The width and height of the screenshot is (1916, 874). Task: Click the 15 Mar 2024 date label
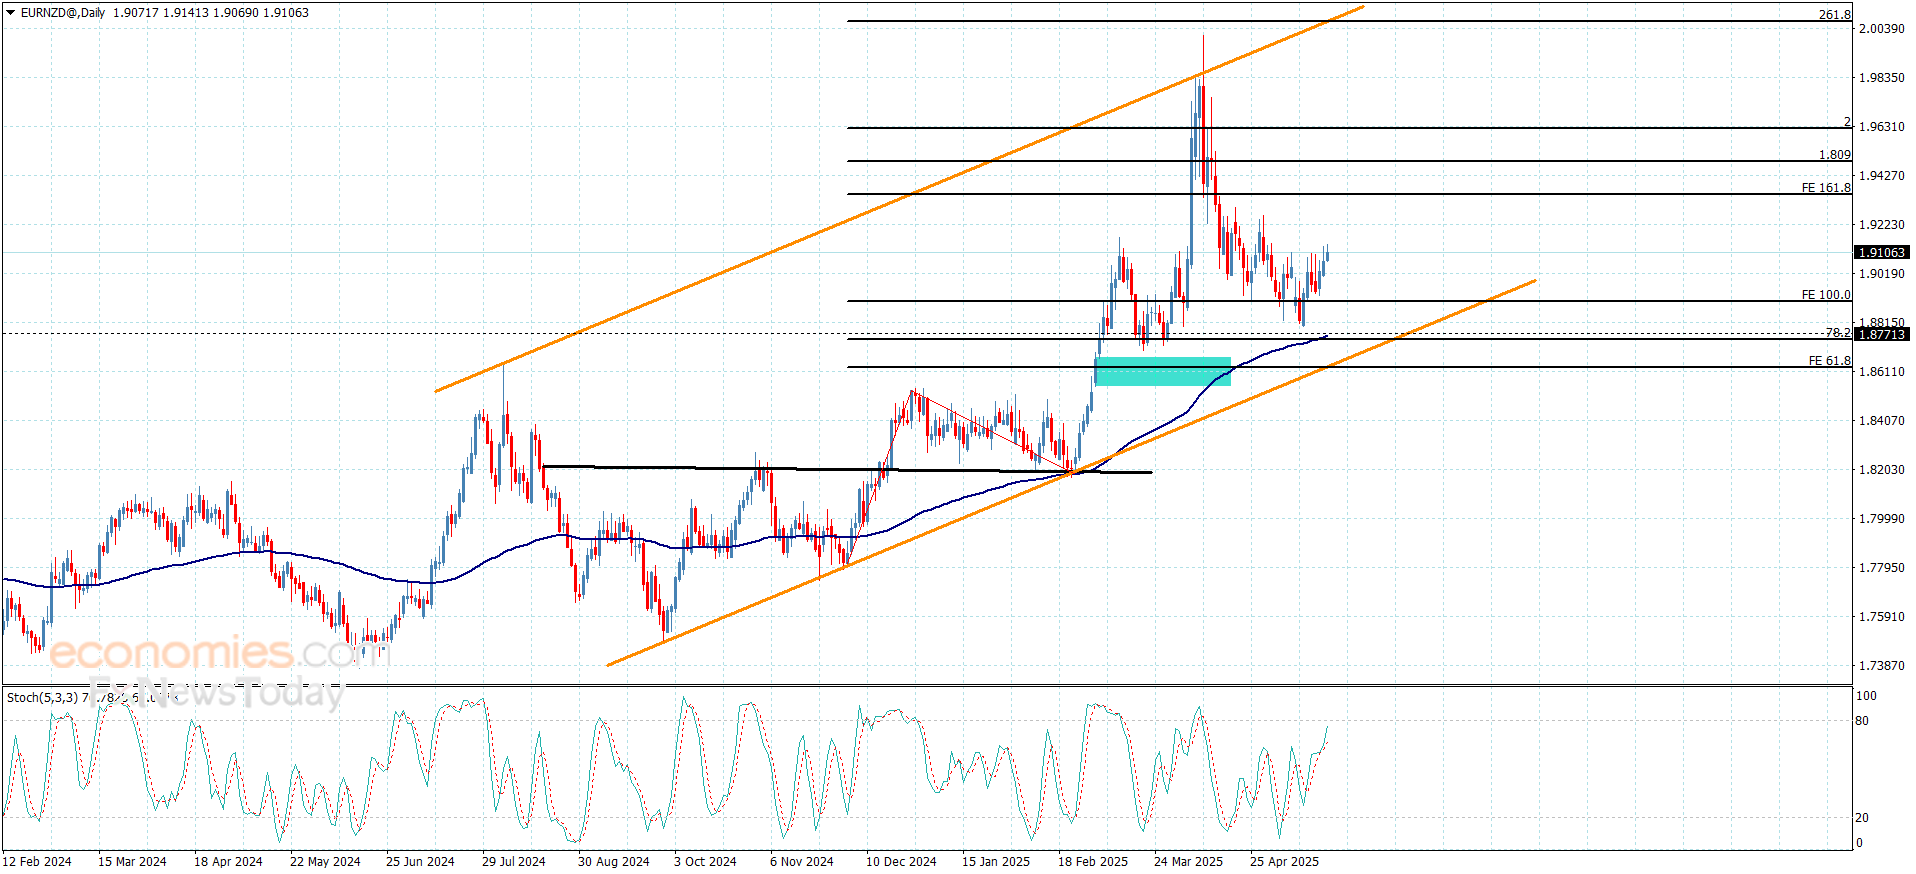[x=132, y=862]
